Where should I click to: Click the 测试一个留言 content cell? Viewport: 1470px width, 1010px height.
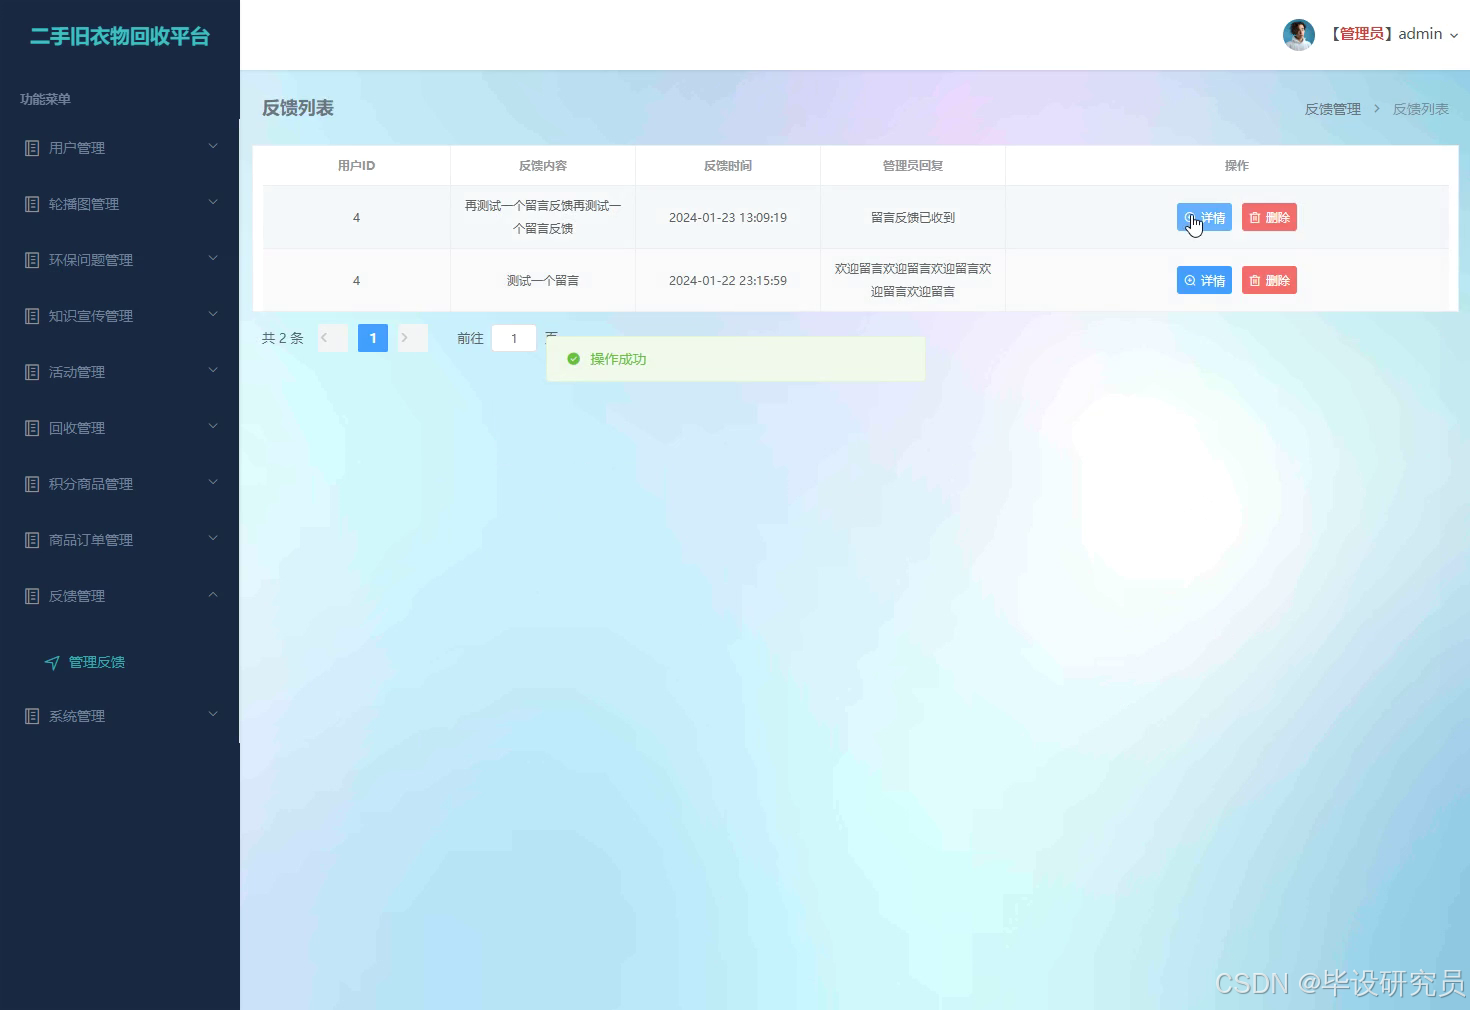(543, 280)
